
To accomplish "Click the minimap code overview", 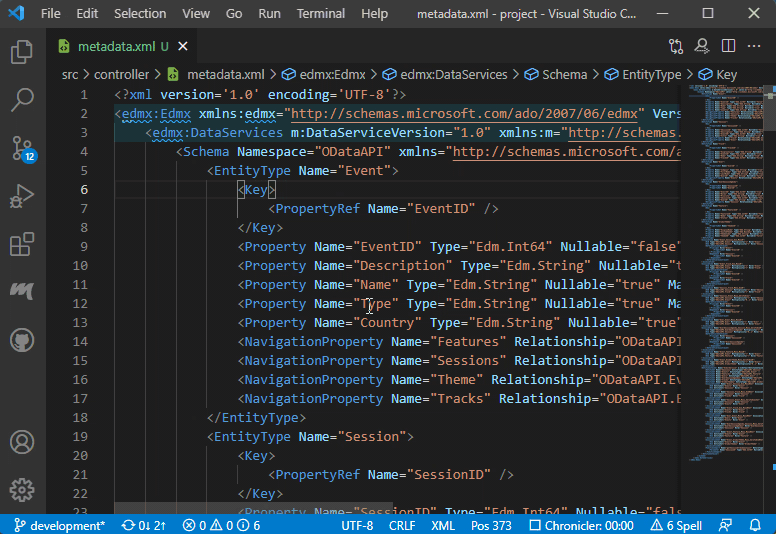I will coord(726,272).
